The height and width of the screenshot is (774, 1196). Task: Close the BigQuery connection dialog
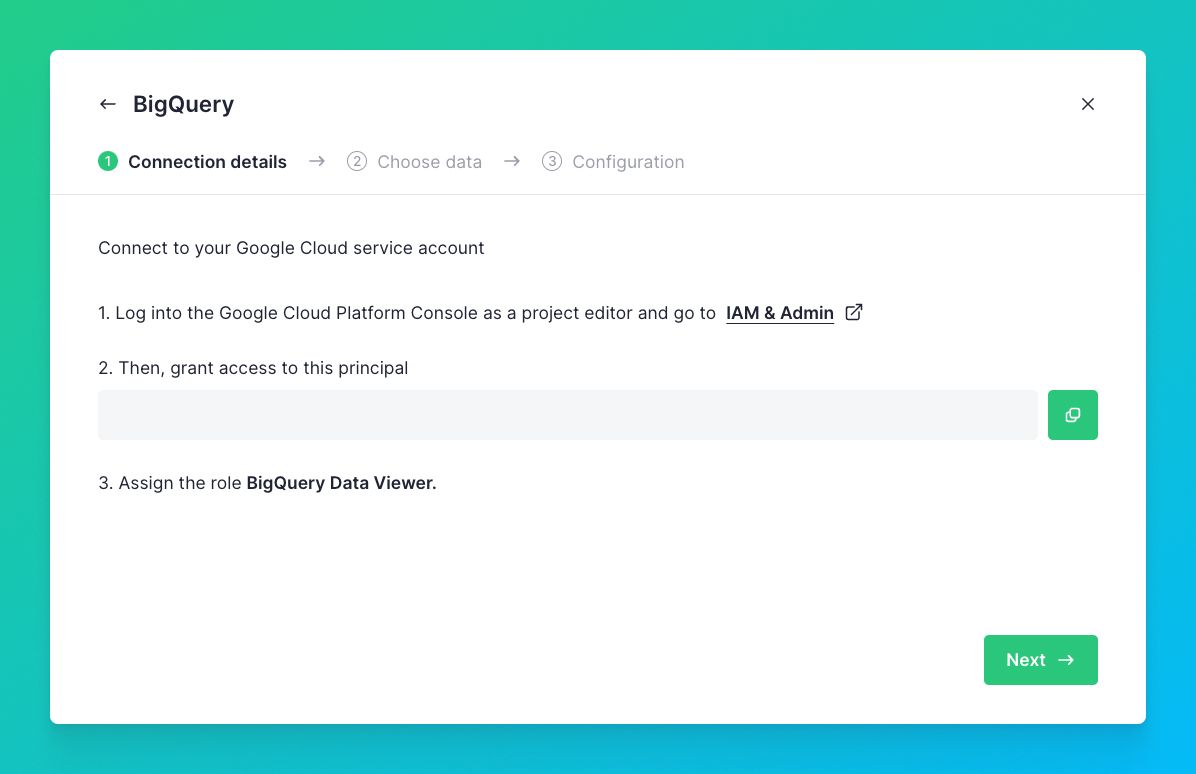pyautogui.click(x=1088, y=104)
